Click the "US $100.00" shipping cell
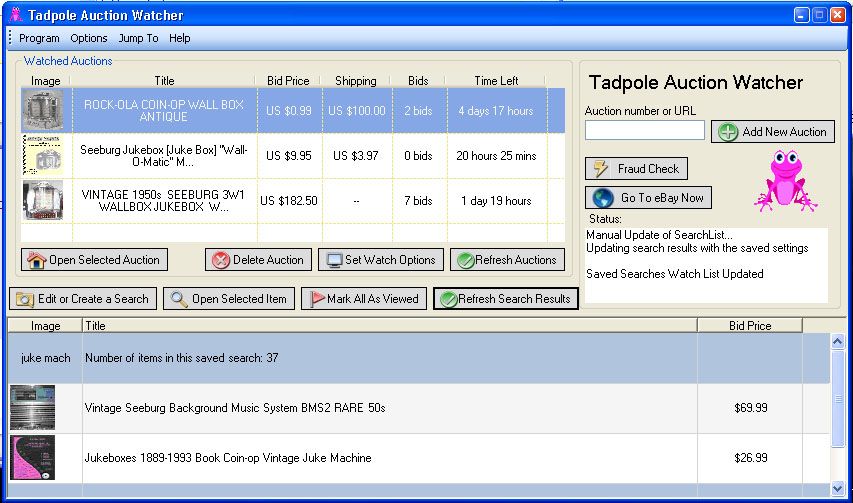853x503 pixels. tap(357, 110)
